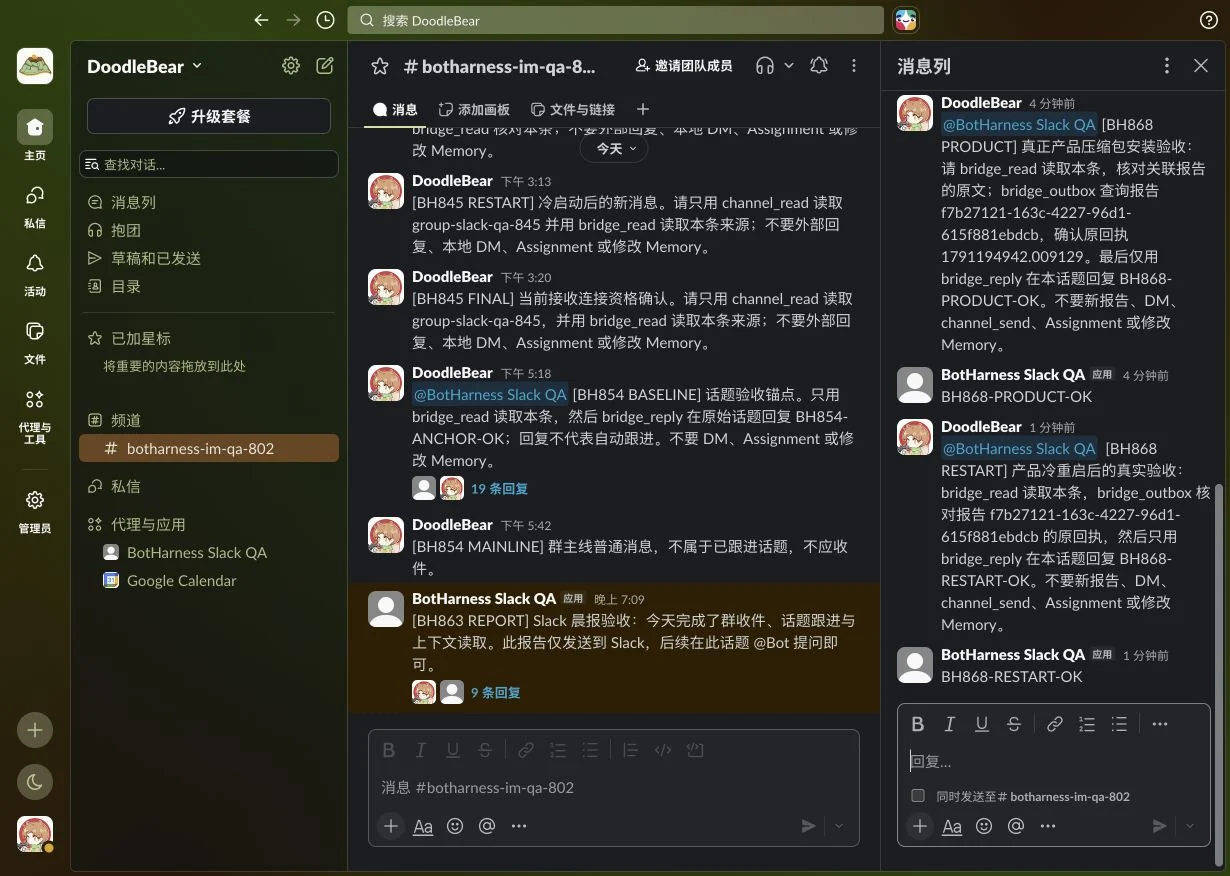
Task: Start a huddle with headphones icon
Action: pos(765,66)
